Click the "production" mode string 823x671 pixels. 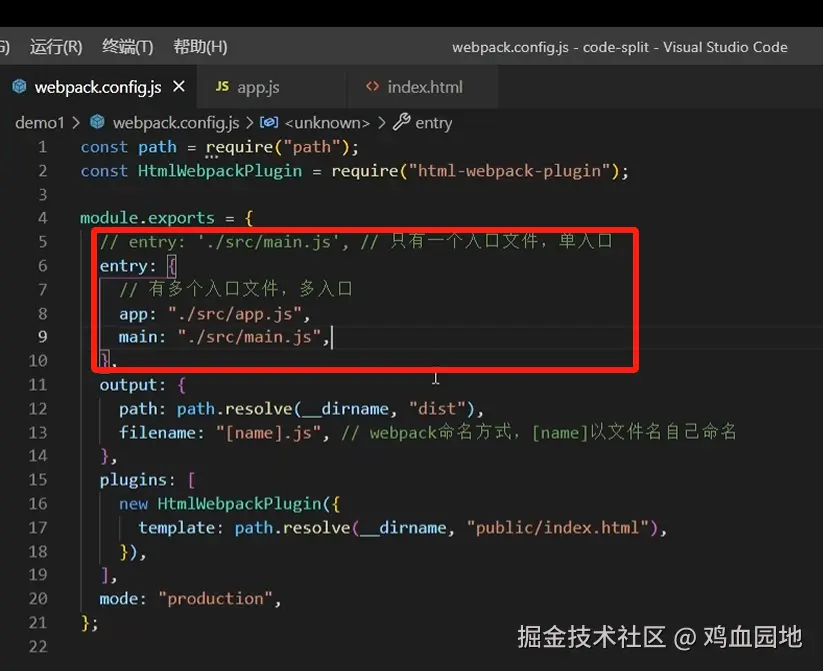point(216,599)
